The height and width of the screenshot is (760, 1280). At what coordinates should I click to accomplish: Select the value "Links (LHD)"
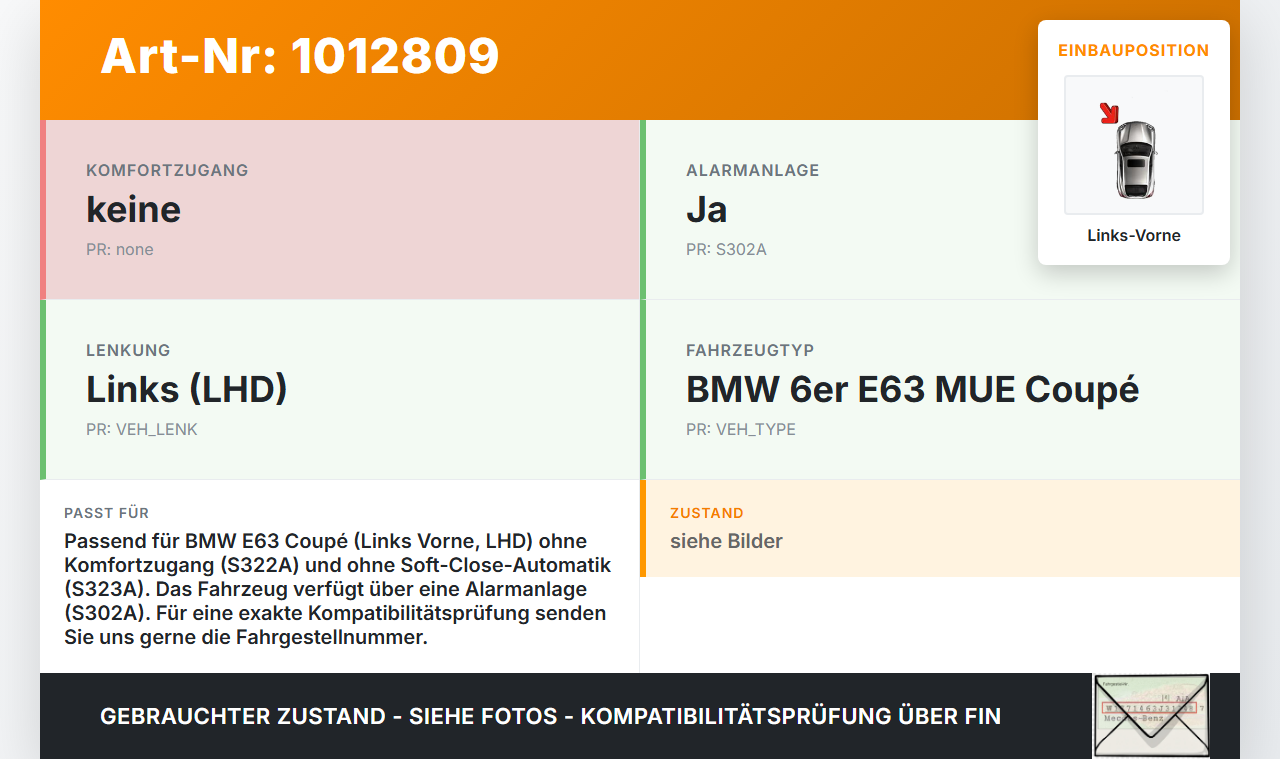coord(187,389)
